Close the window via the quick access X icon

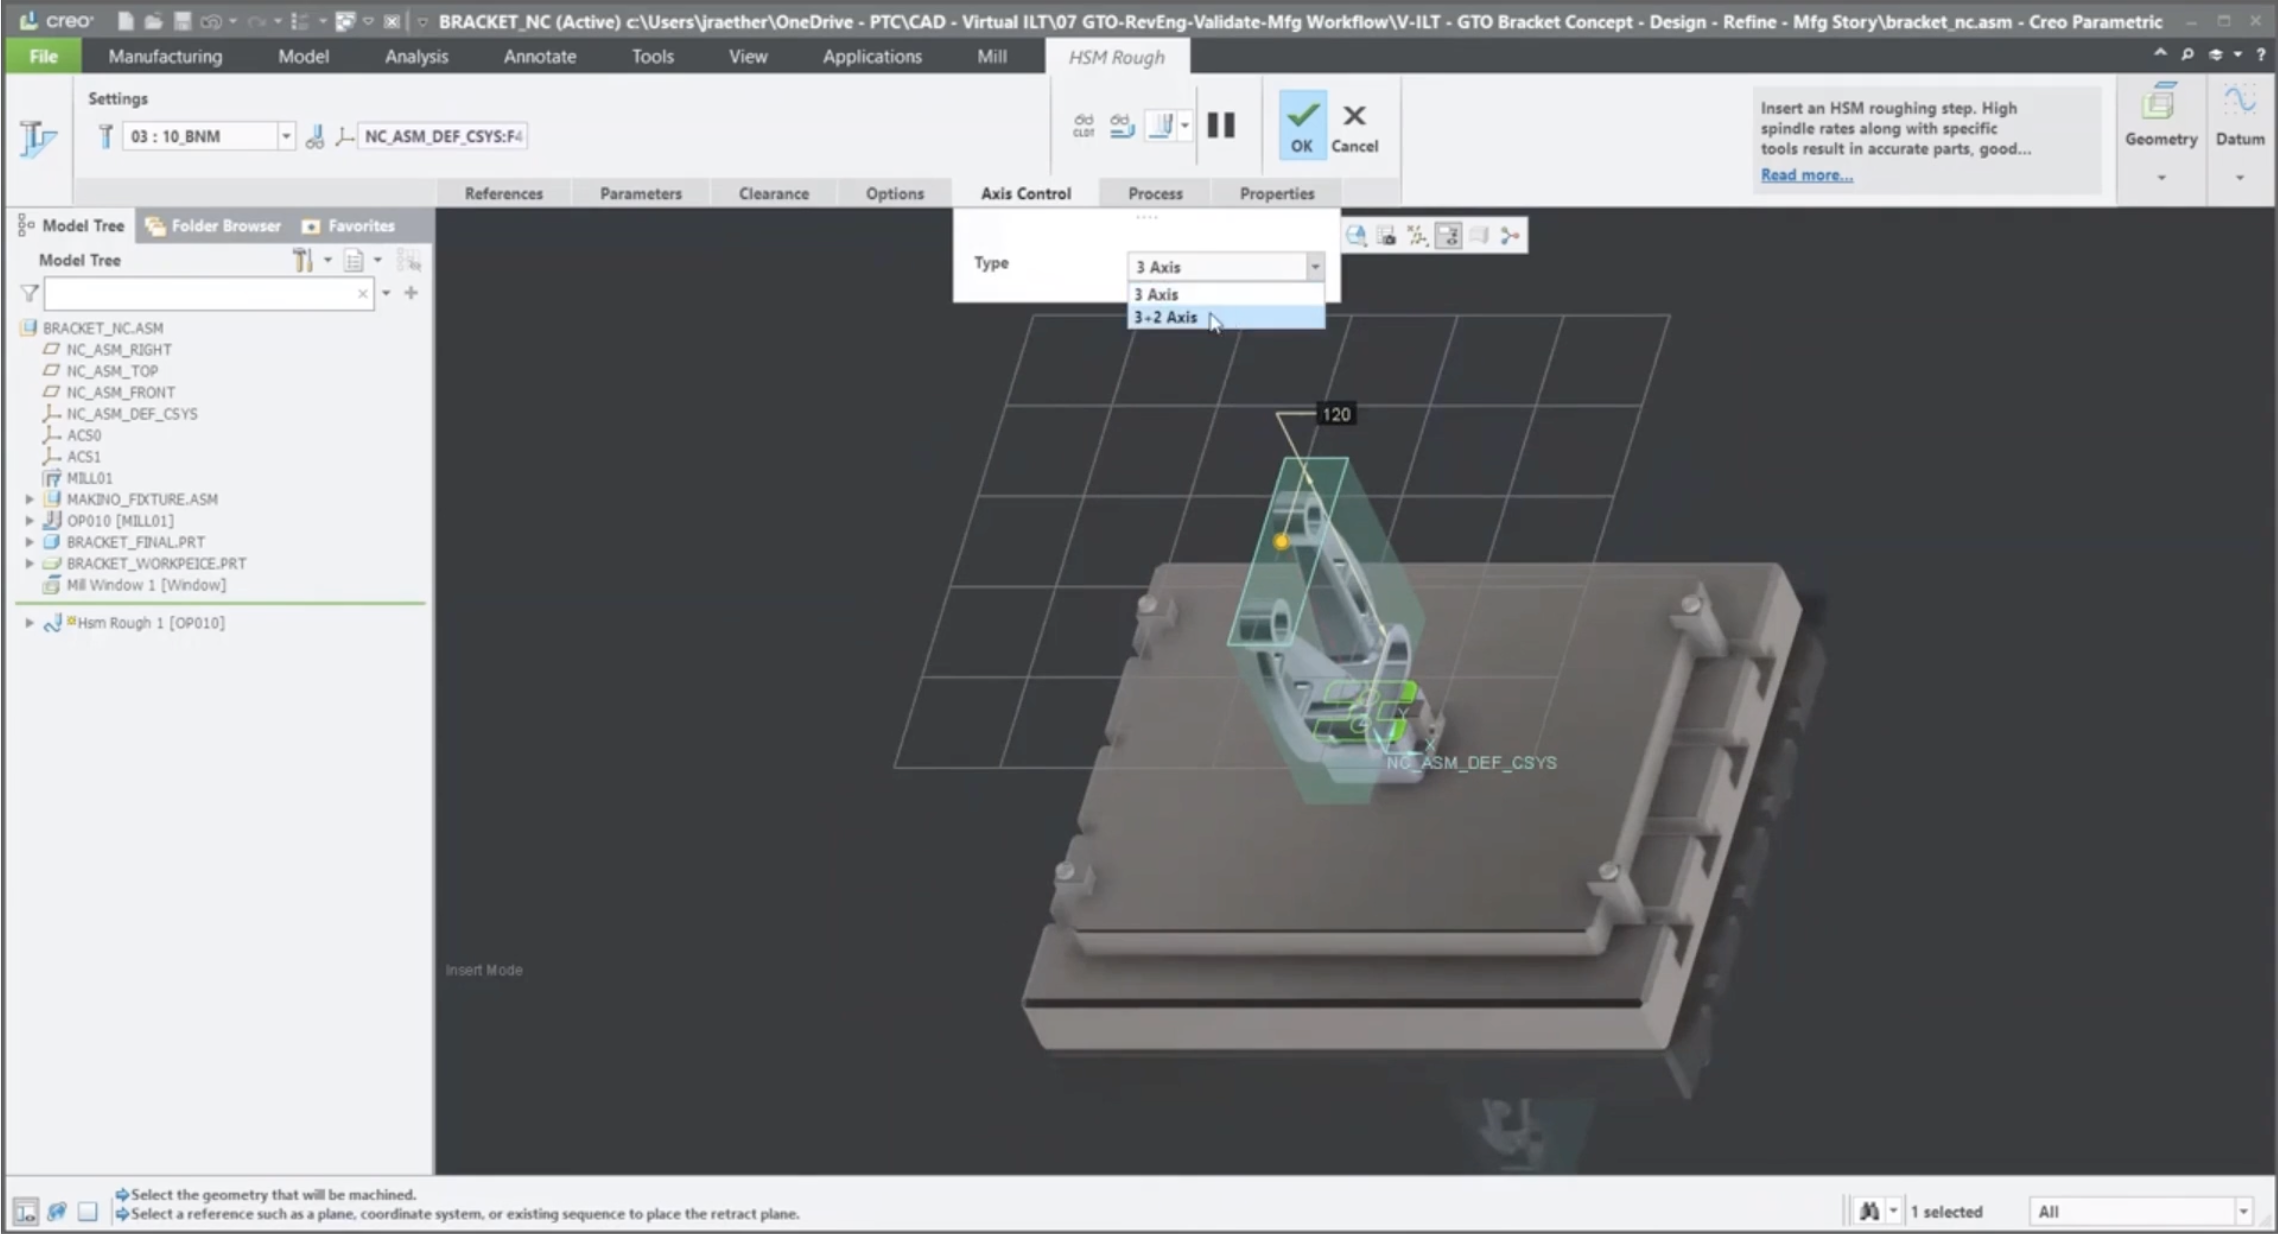click(392, 21)
